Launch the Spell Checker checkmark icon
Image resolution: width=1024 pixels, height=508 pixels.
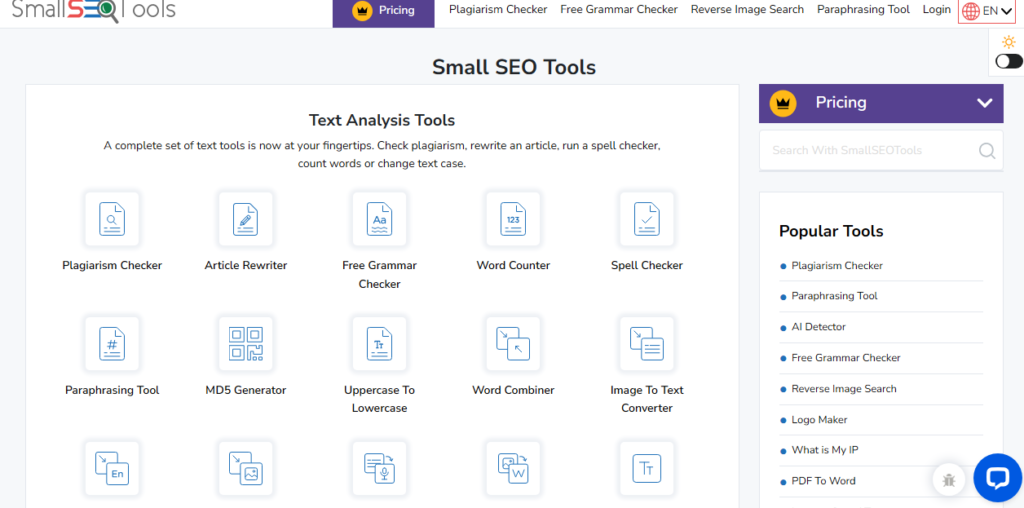click(647, 219)
